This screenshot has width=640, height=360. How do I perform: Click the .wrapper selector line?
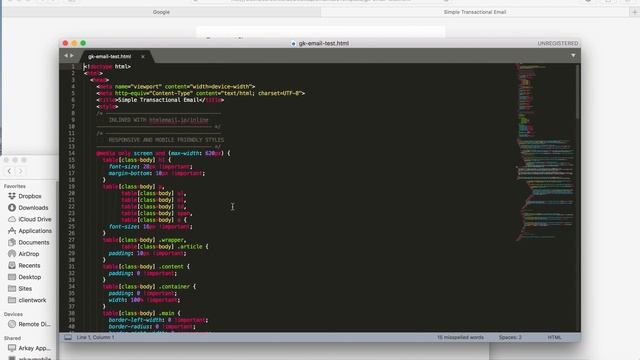pos(144,240)
